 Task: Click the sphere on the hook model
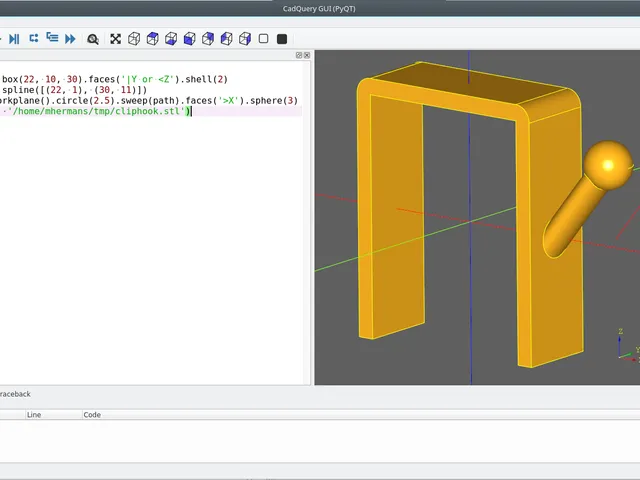(x=608, y=165)
